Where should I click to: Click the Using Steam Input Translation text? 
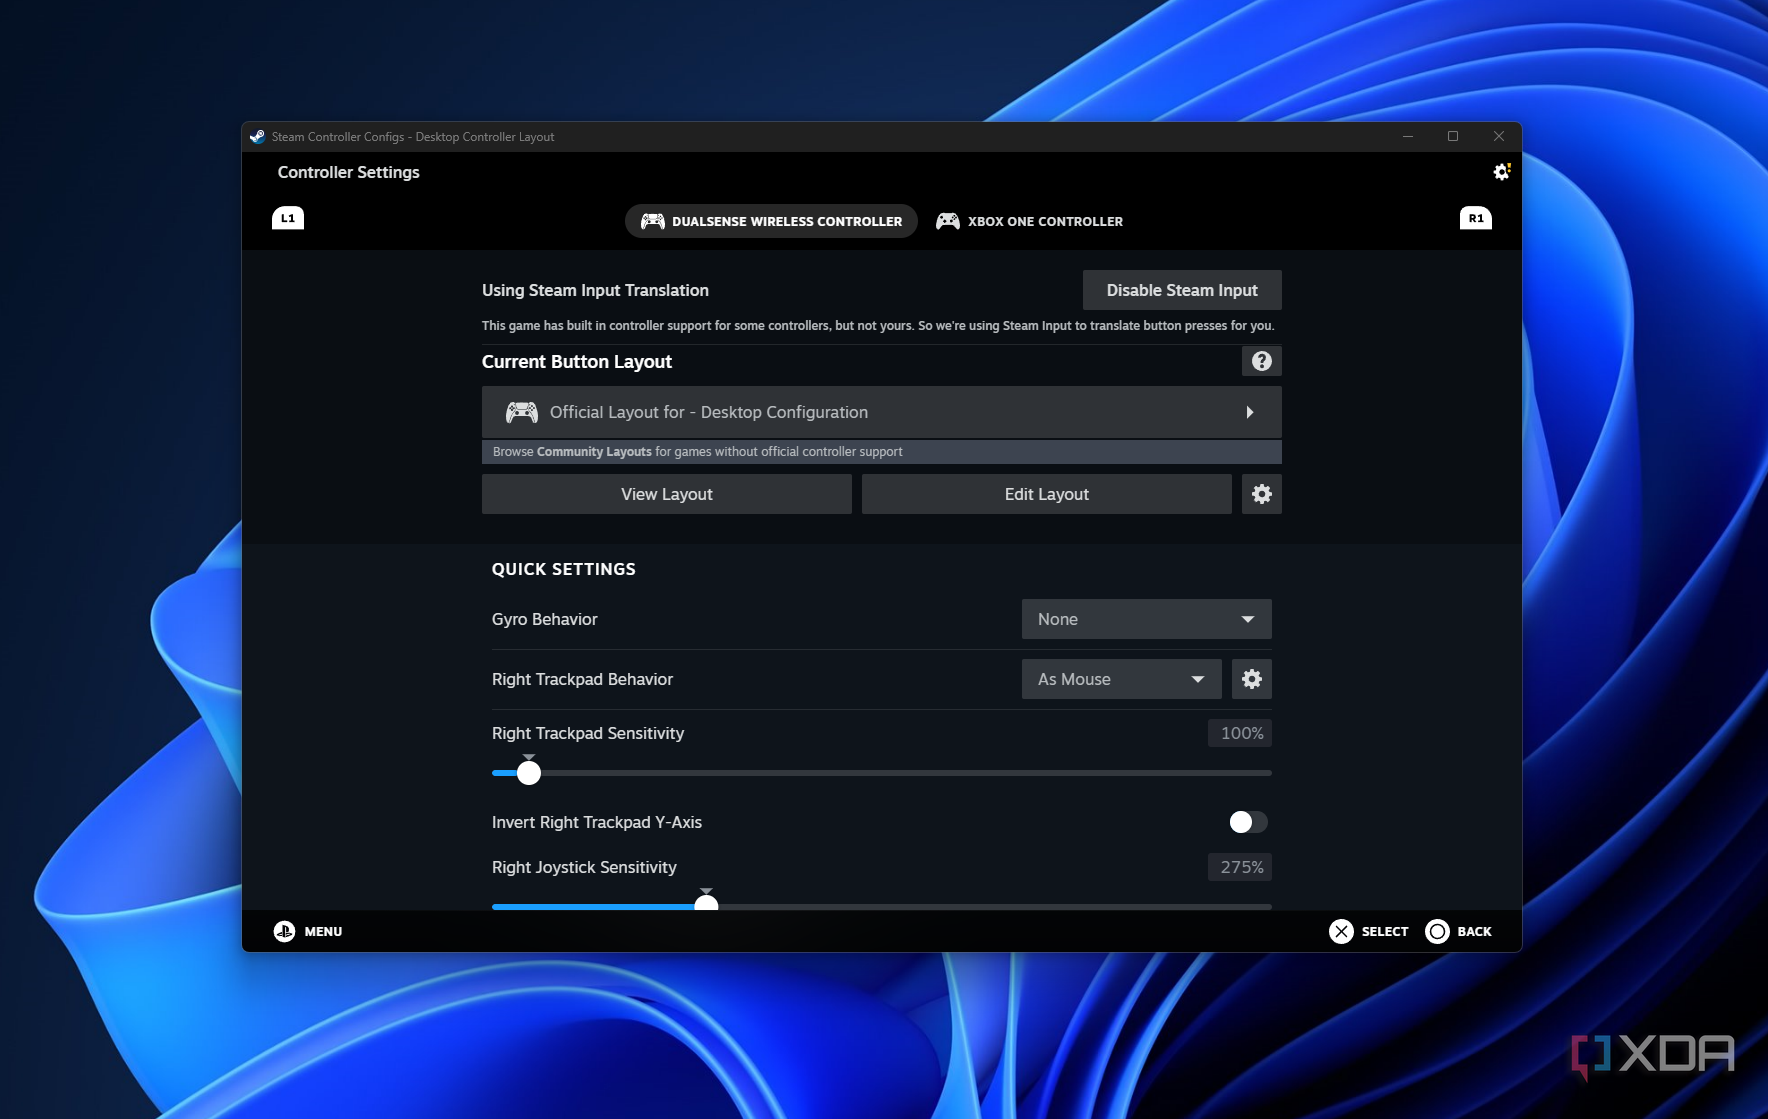tap(595, 290)
